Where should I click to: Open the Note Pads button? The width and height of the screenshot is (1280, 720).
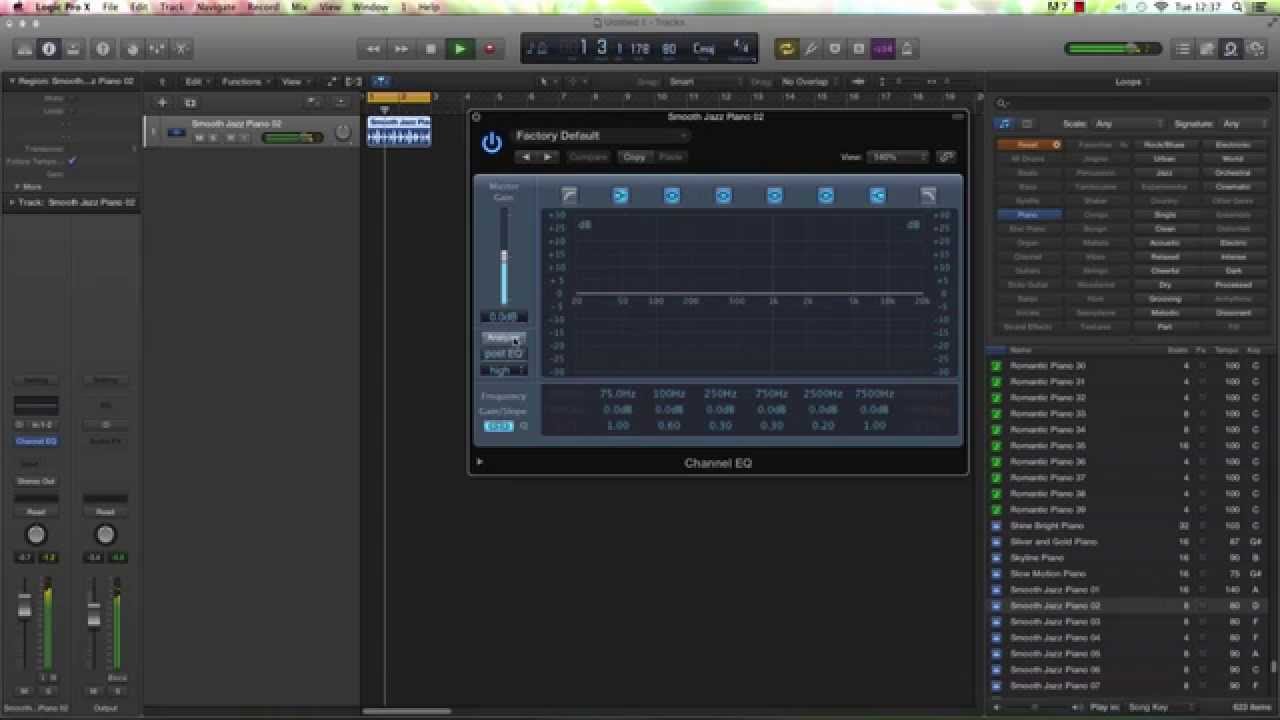tap(1207, 49)
